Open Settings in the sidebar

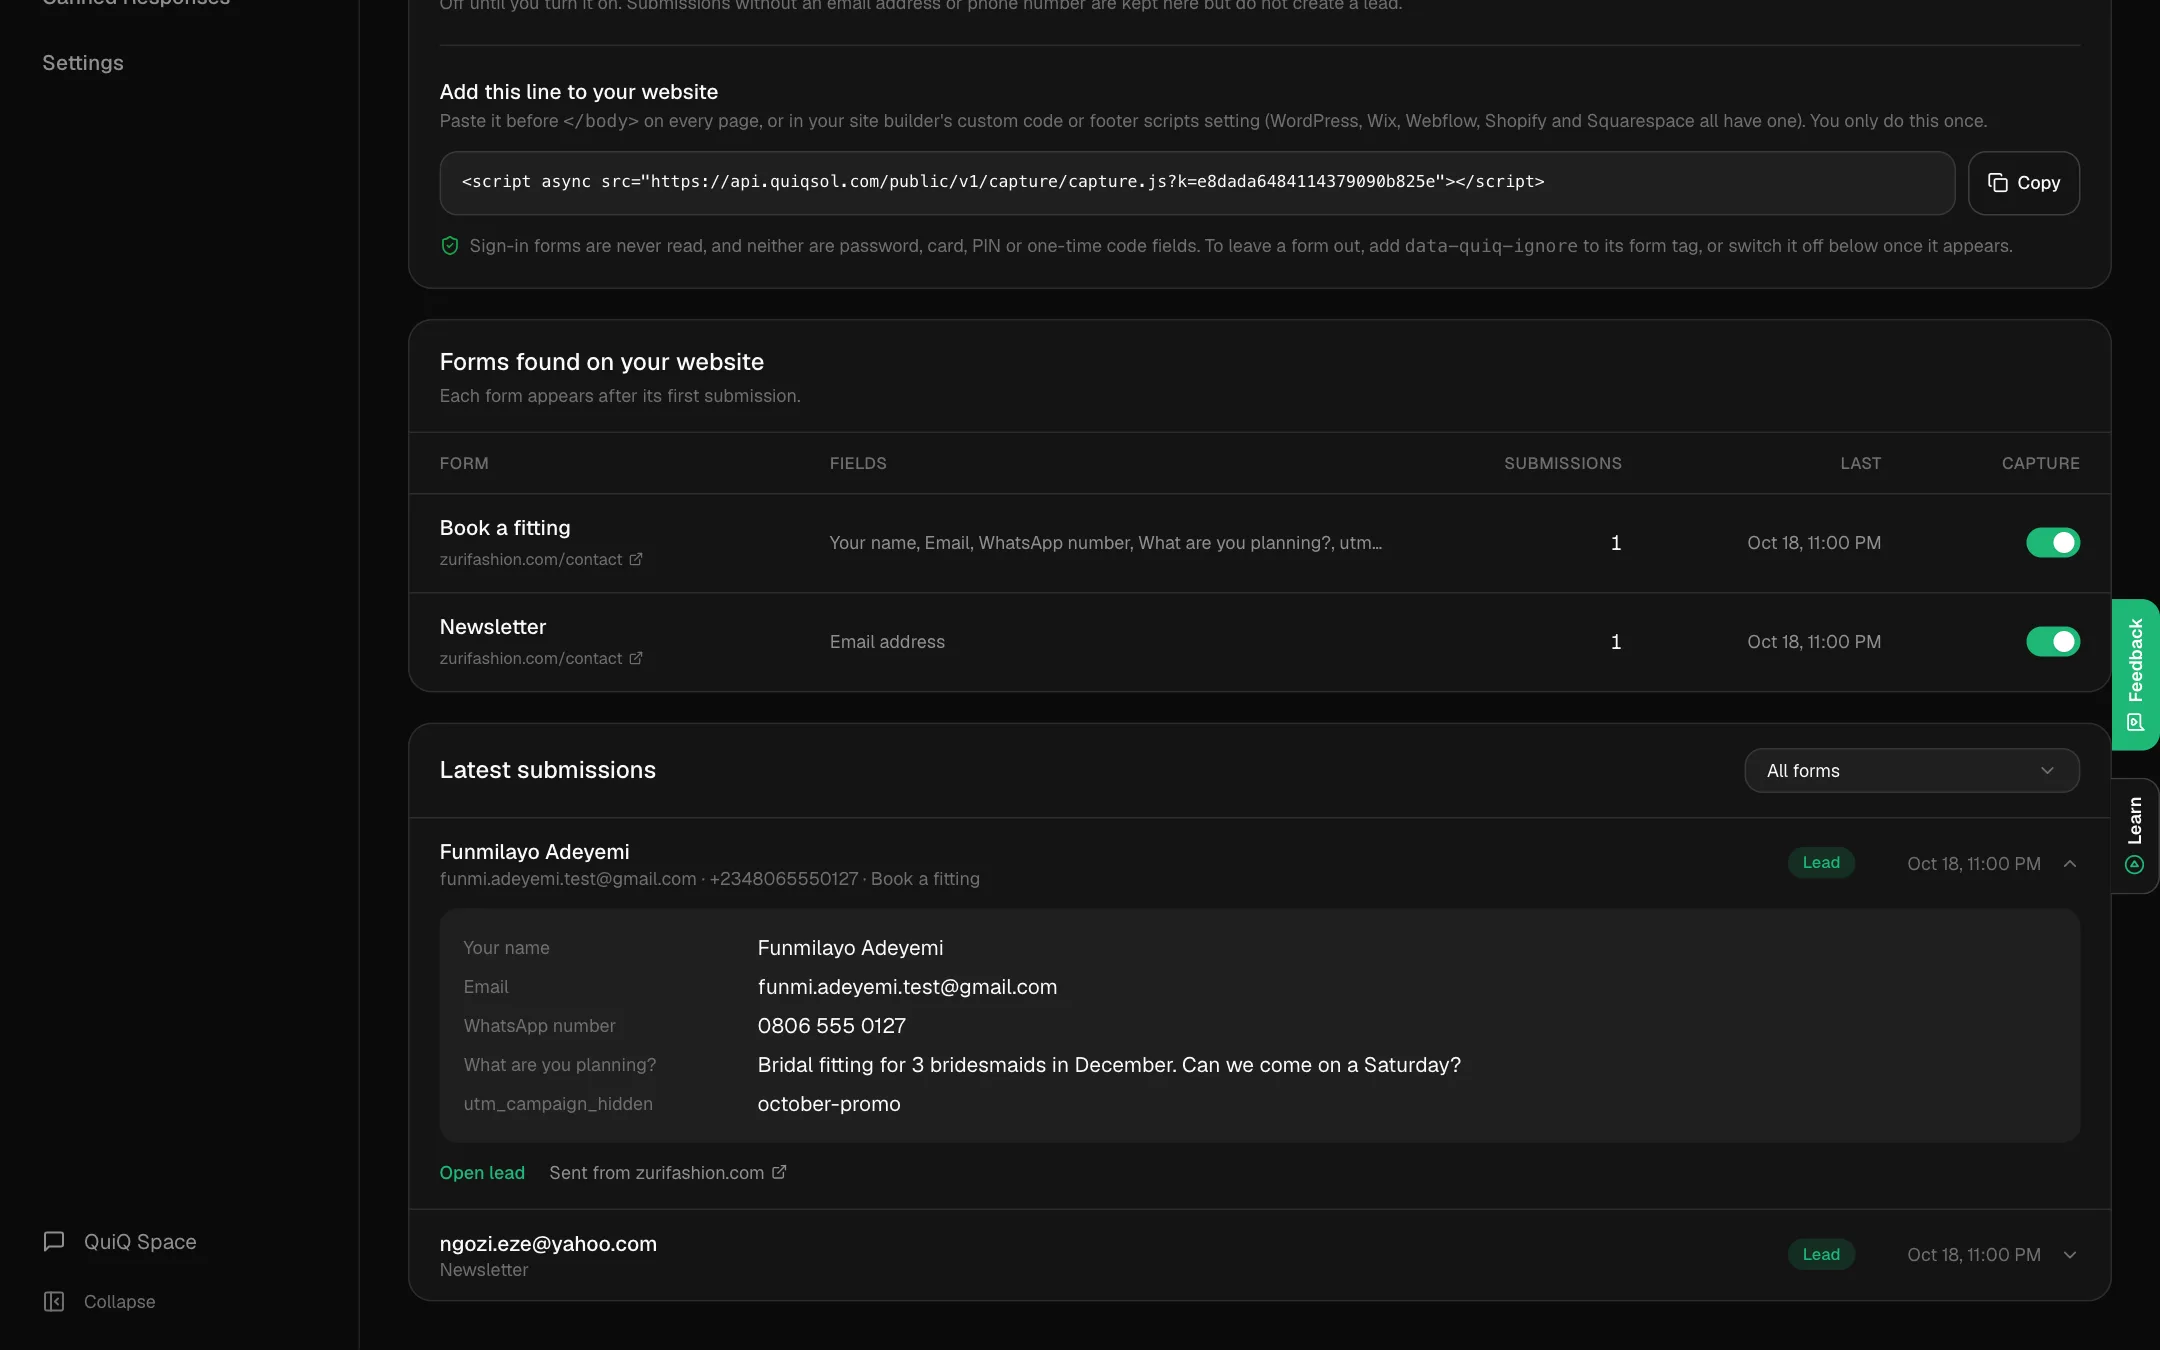(x=83, y=63)
